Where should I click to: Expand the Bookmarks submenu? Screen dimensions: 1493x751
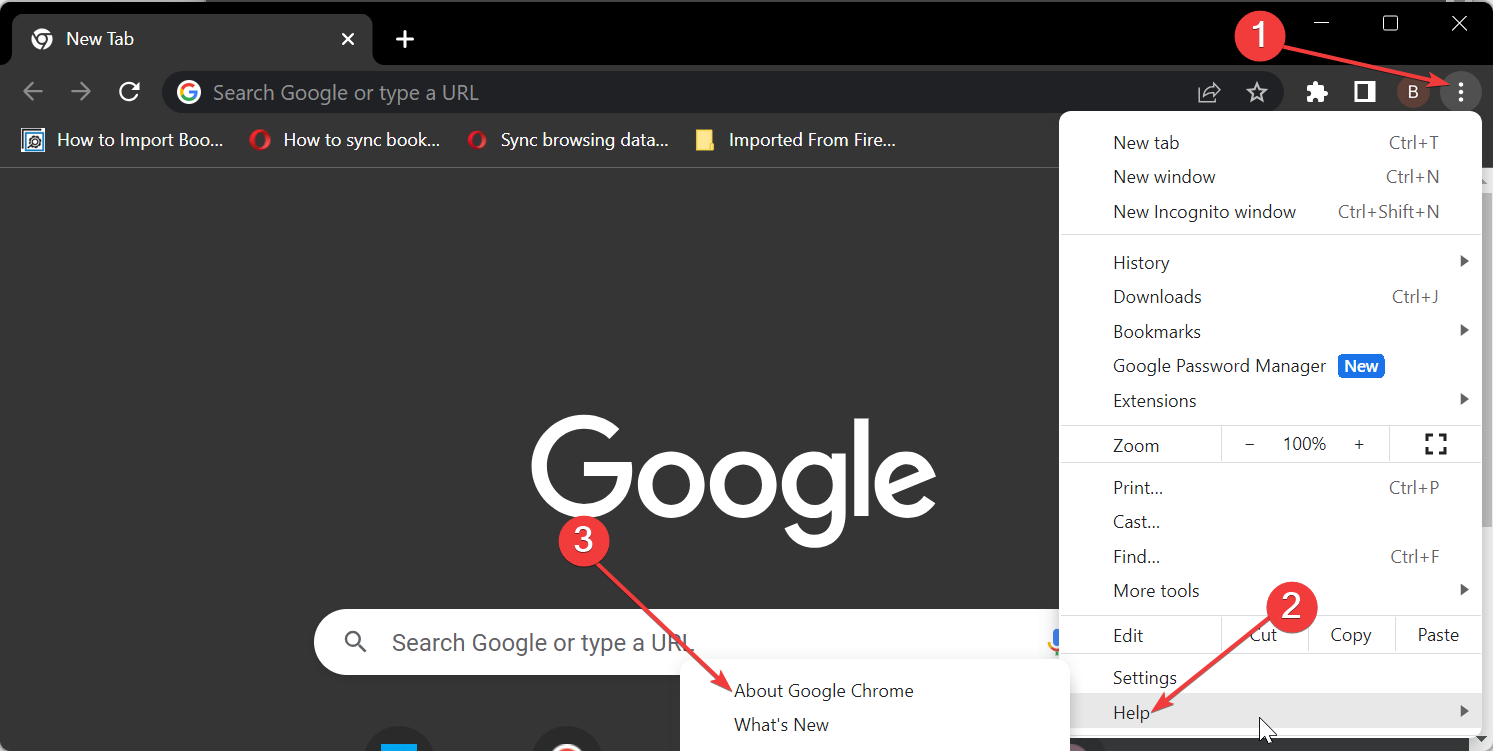tap(1270, 331)
